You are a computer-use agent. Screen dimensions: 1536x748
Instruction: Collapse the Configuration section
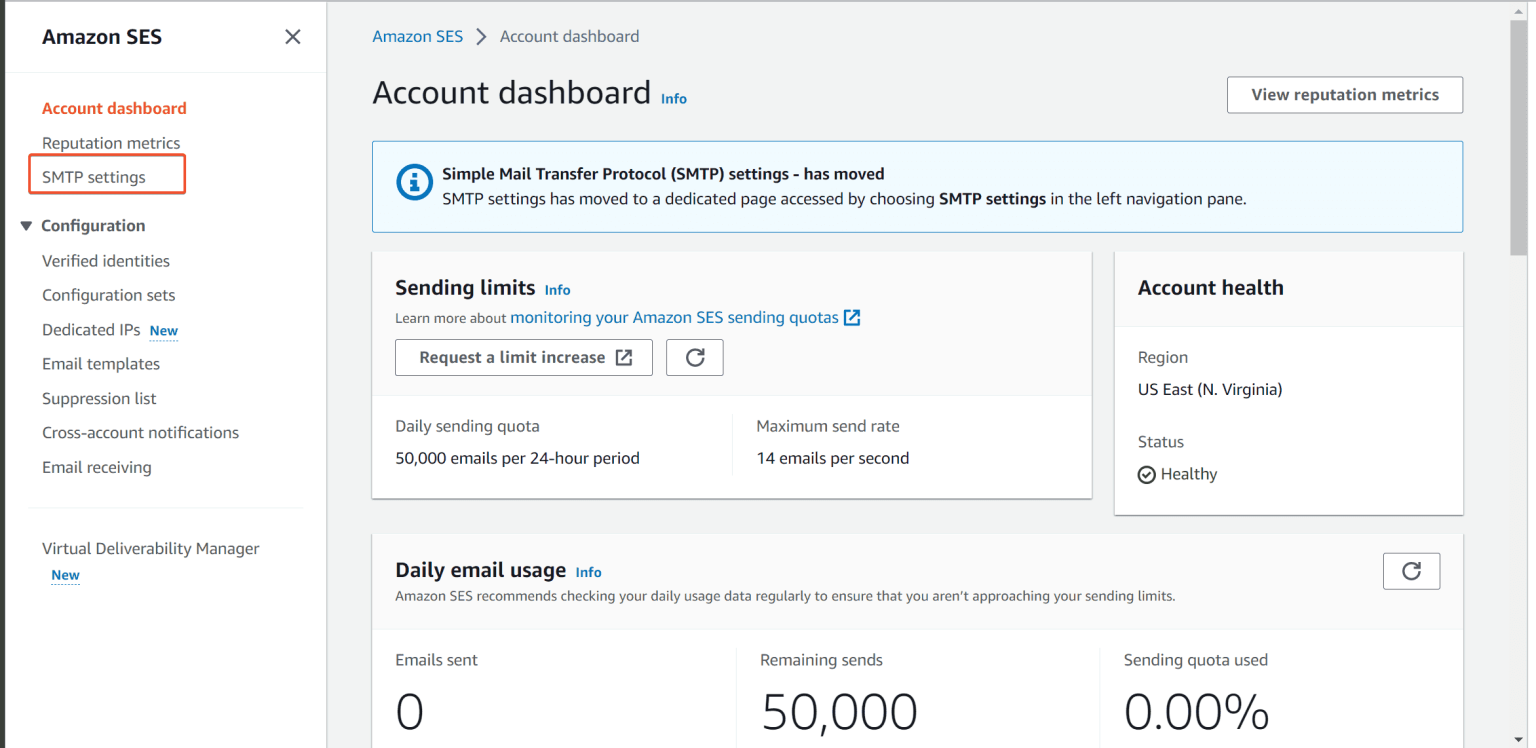point(26,225)
